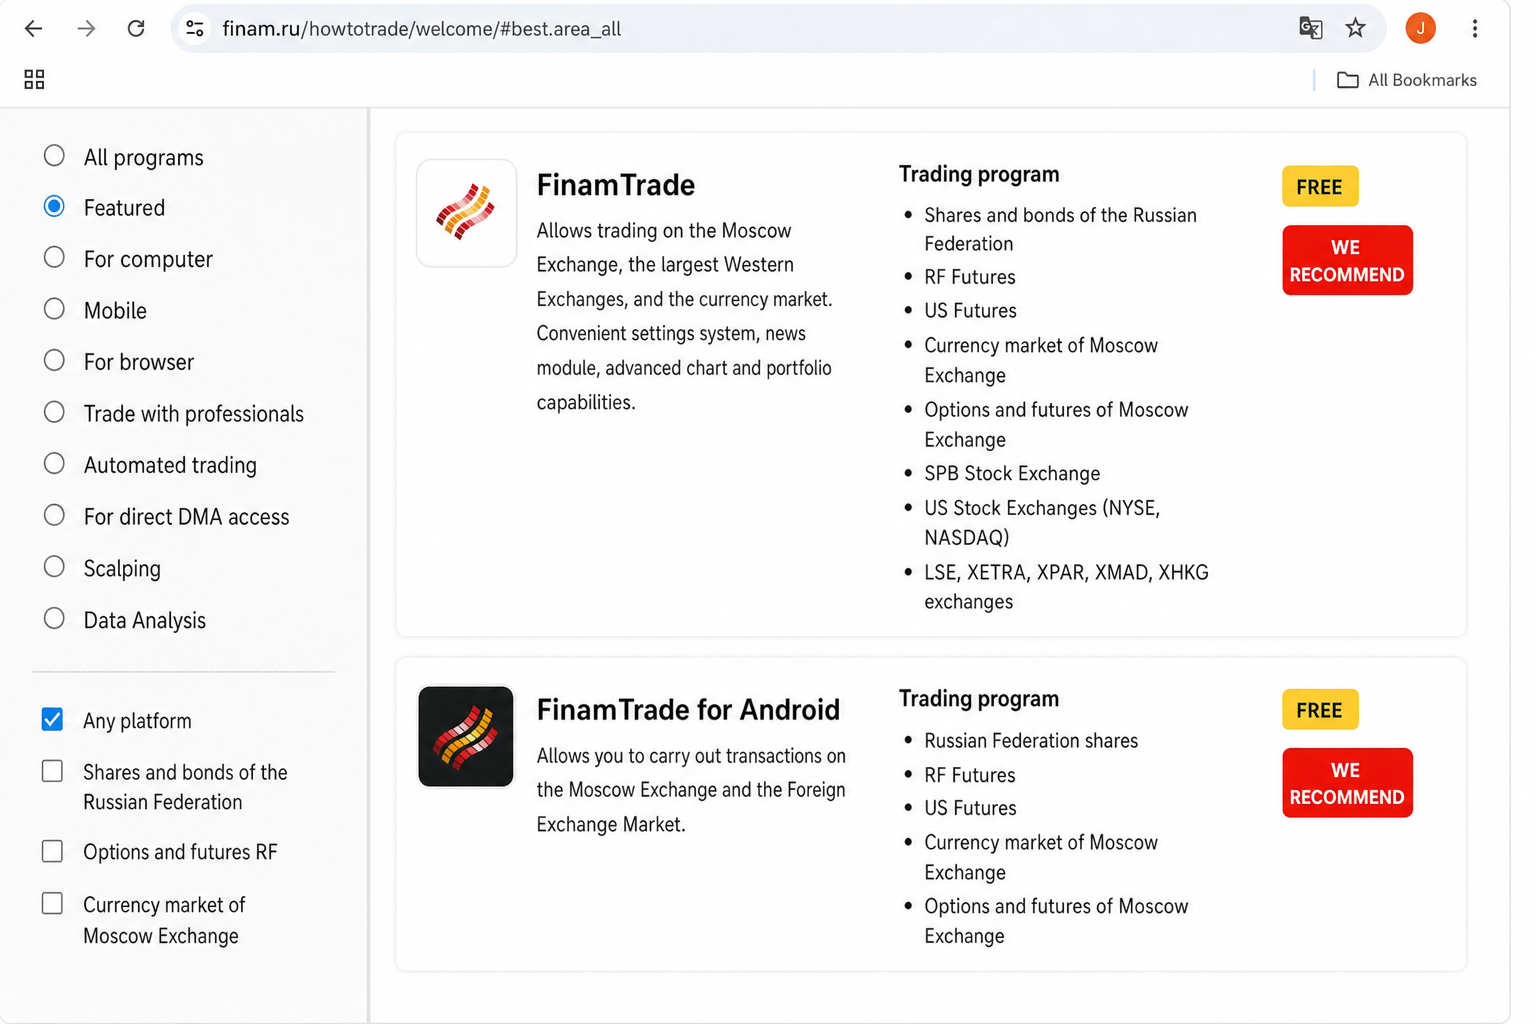
Task: Select Trade with professionals filter
Action: point(54,413)
